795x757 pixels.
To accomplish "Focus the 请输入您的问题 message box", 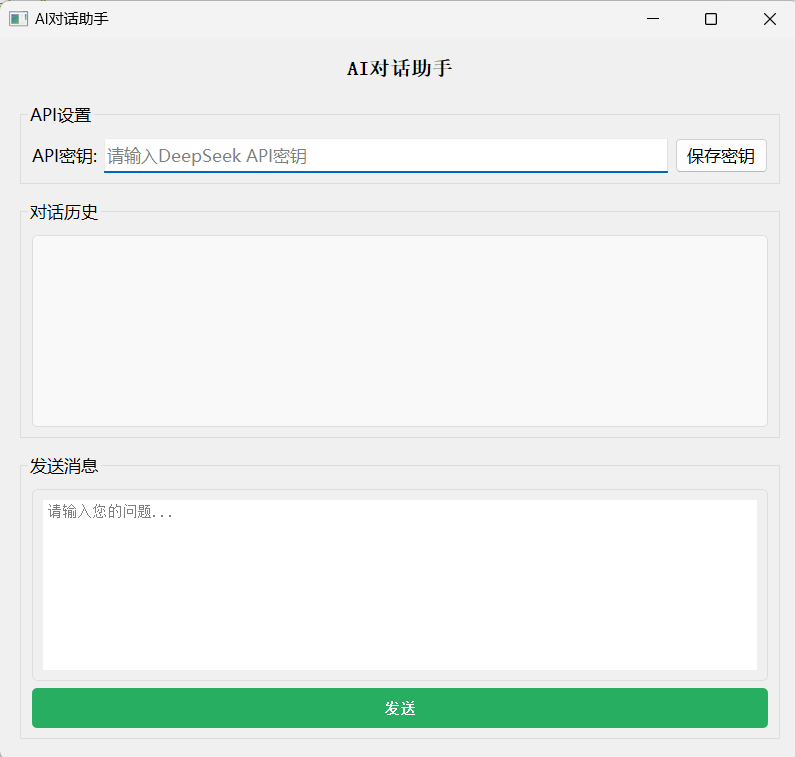I will point(400,585).
